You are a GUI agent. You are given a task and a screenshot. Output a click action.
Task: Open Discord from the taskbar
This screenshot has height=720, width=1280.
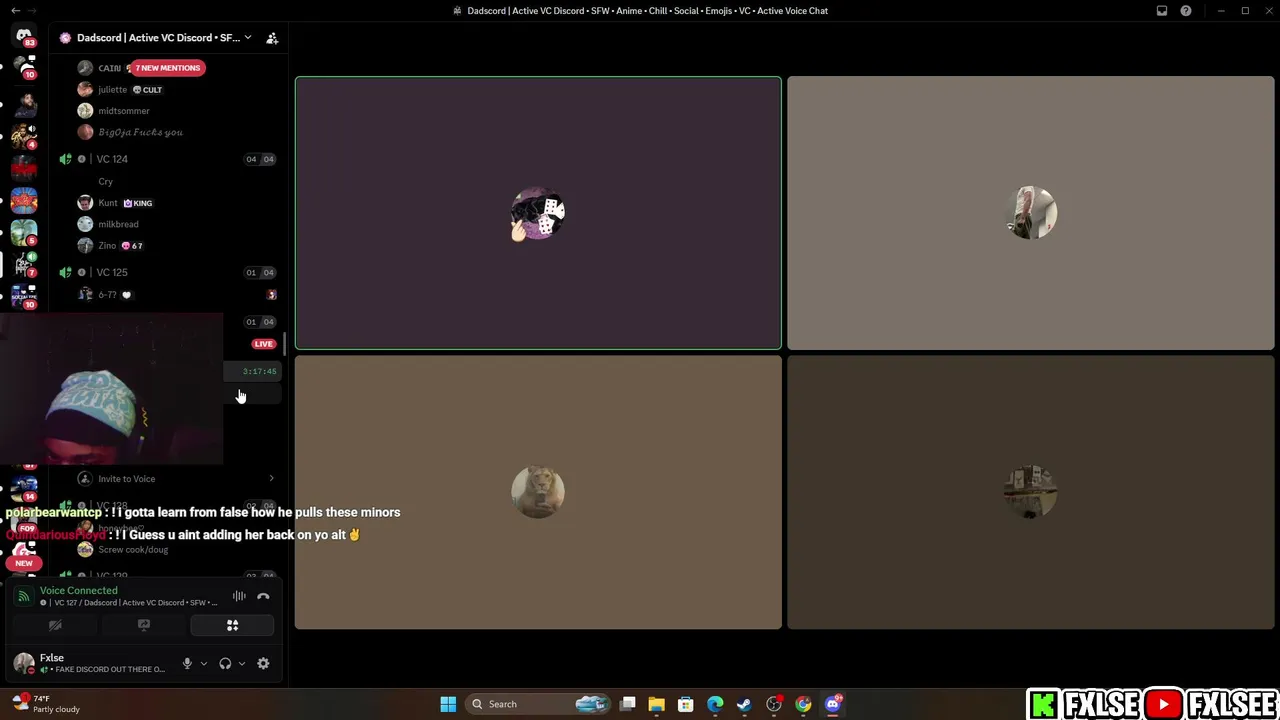click(833, 704)
